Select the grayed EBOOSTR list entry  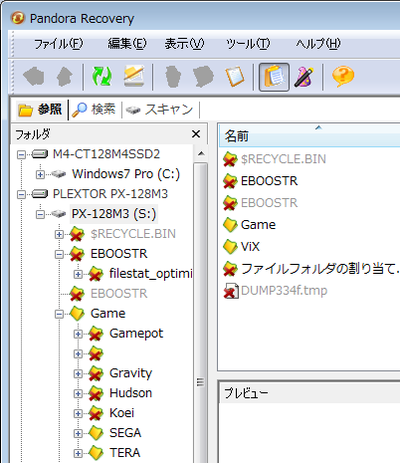tap(269, 203)
